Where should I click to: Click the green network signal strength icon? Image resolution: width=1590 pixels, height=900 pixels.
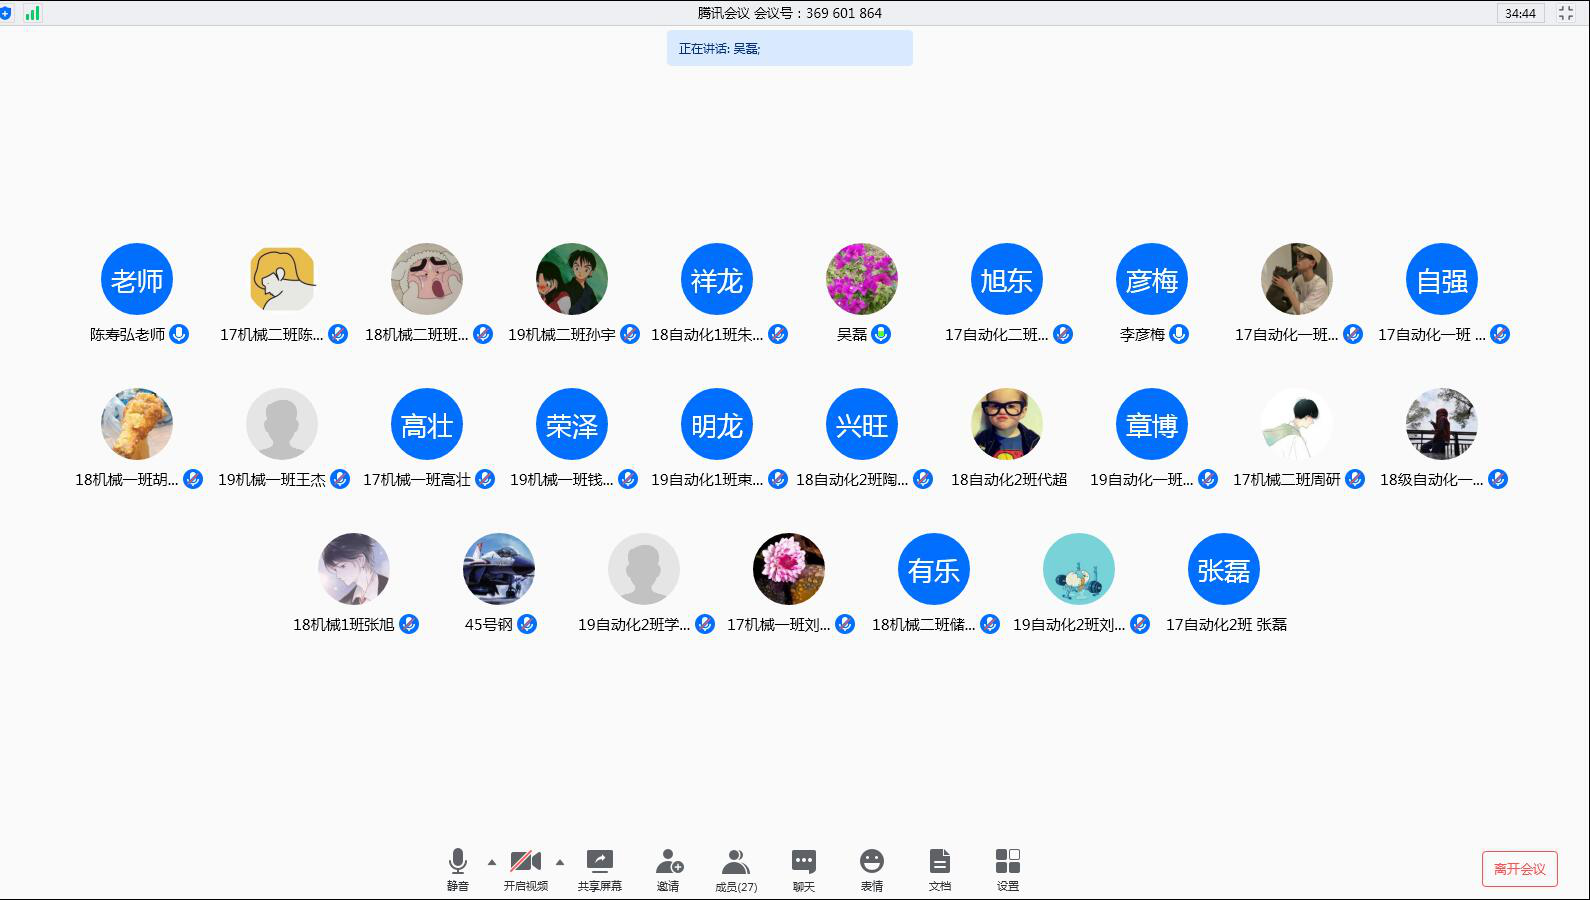point(33,13)
